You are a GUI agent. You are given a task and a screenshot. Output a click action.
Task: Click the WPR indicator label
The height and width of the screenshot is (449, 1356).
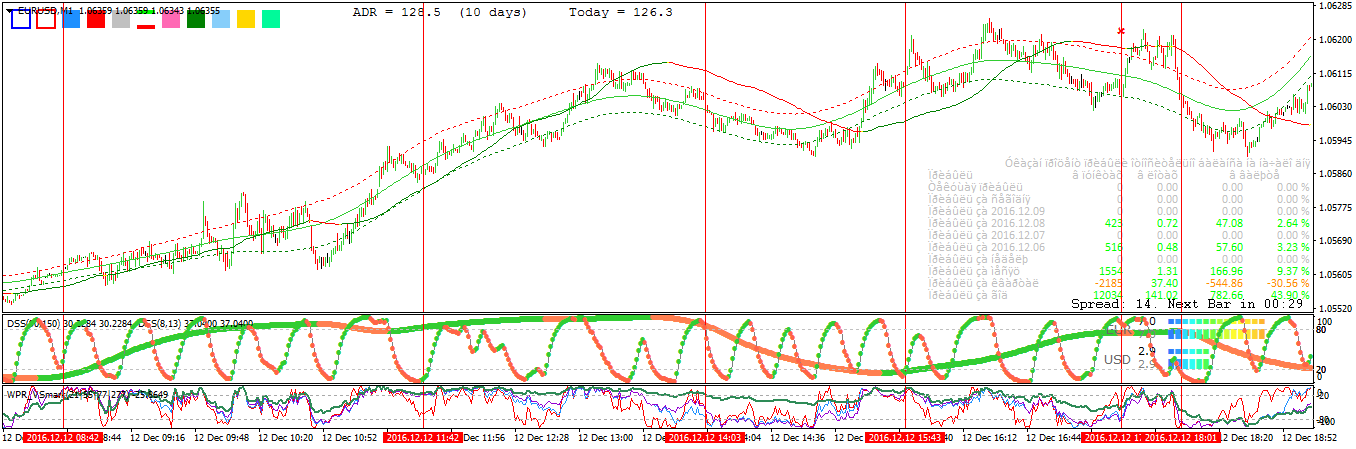pyautogui.click(x=88, y=394)
